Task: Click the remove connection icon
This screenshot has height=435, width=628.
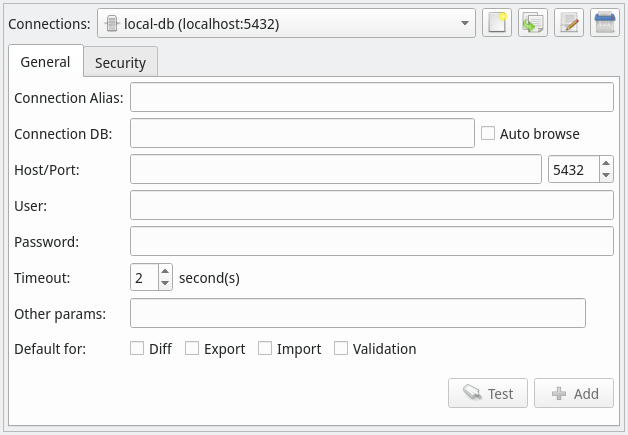Action: click(x=605, y=23)
